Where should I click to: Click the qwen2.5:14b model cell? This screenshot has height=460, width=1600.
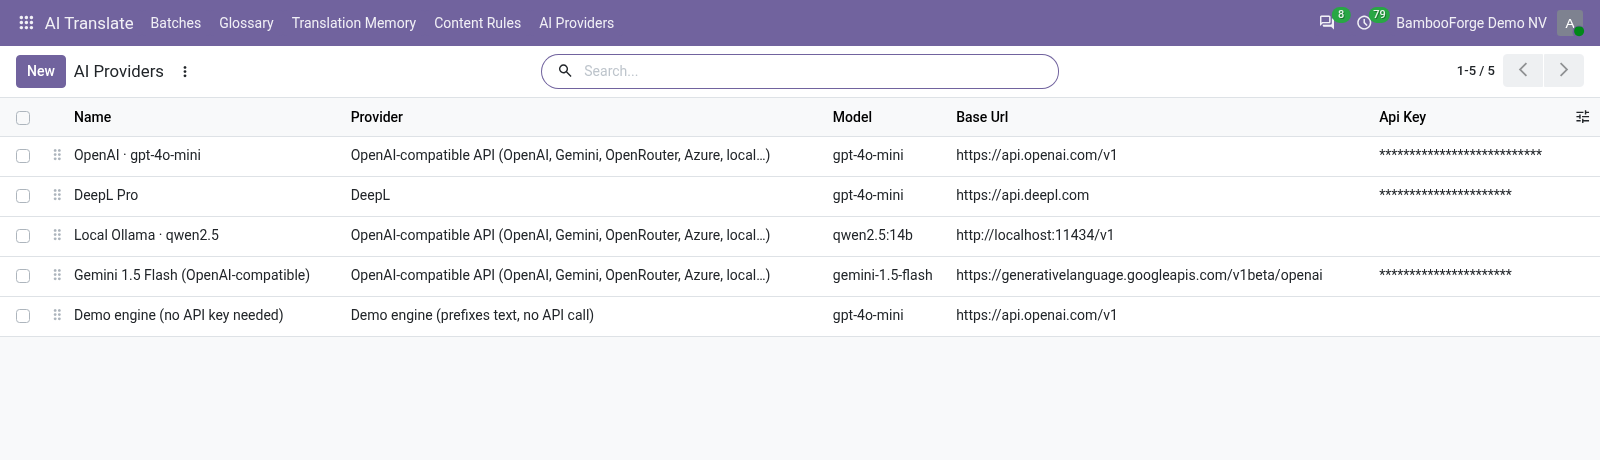873,235
